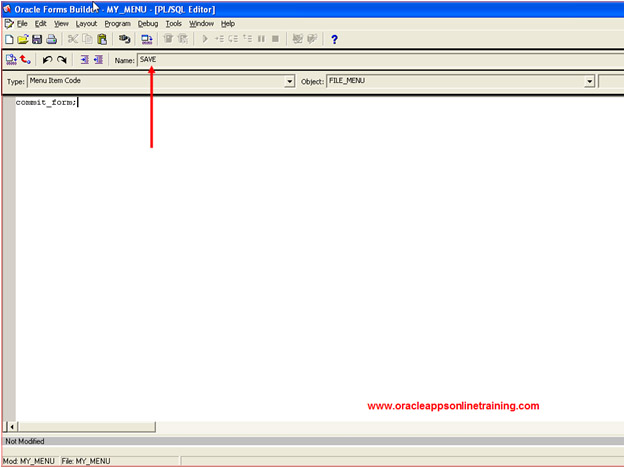Click the Paste clipboard icon

[x=102, y=39]
